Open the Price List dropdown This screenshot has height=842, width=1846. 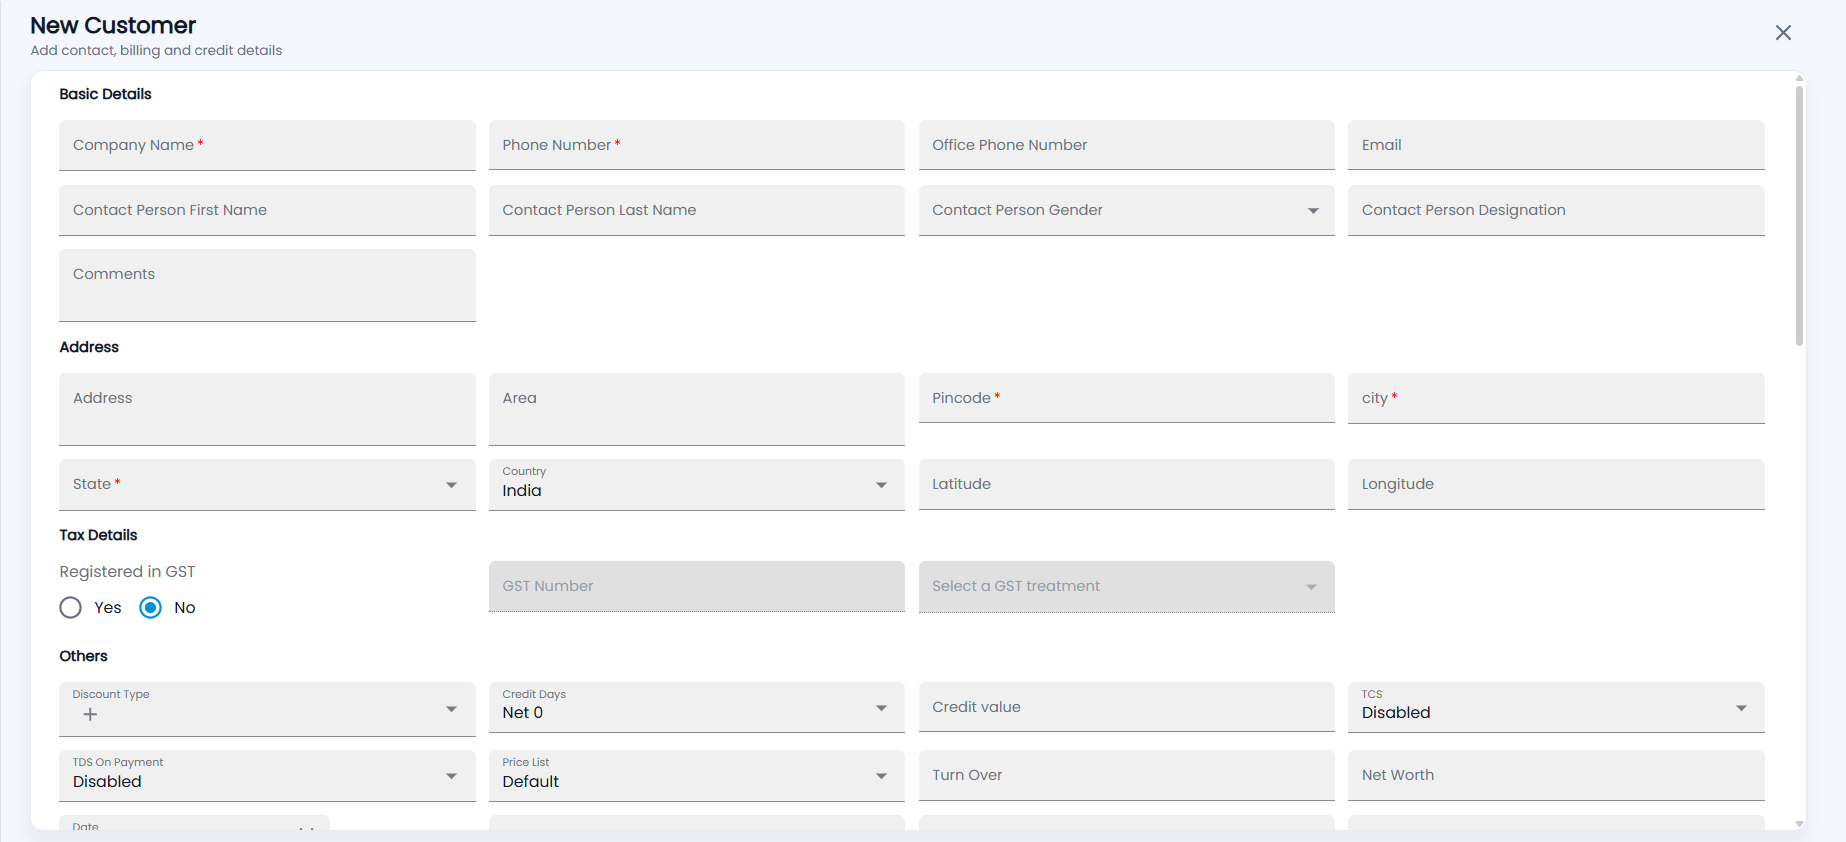click(x=697, y=776)
